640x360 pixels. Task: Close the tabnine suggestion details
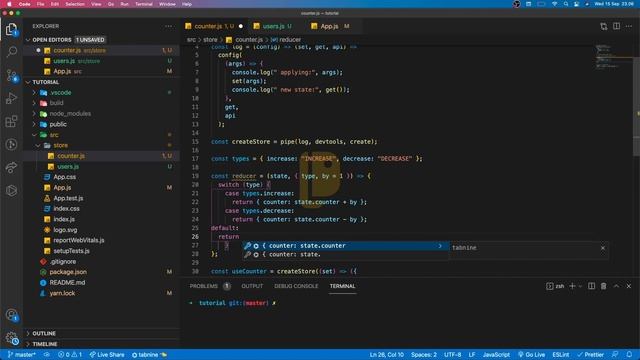602,248
